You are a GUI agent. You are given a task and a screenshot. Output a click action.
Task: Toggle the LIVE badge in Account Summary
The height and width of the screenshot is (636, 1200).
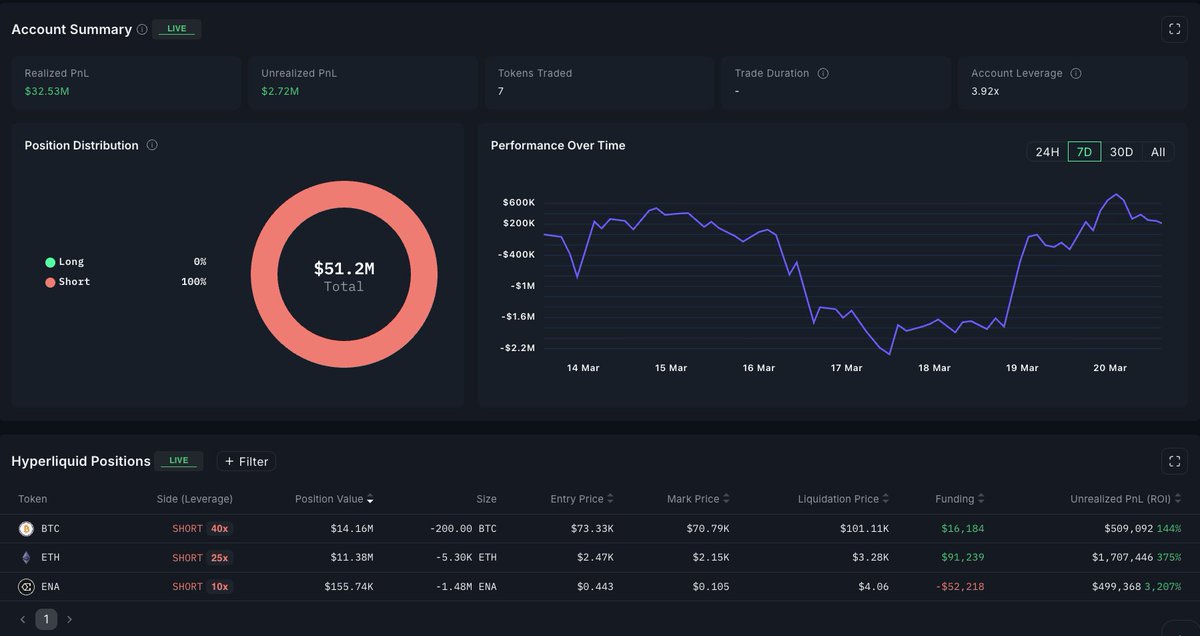tap(177, 29)
